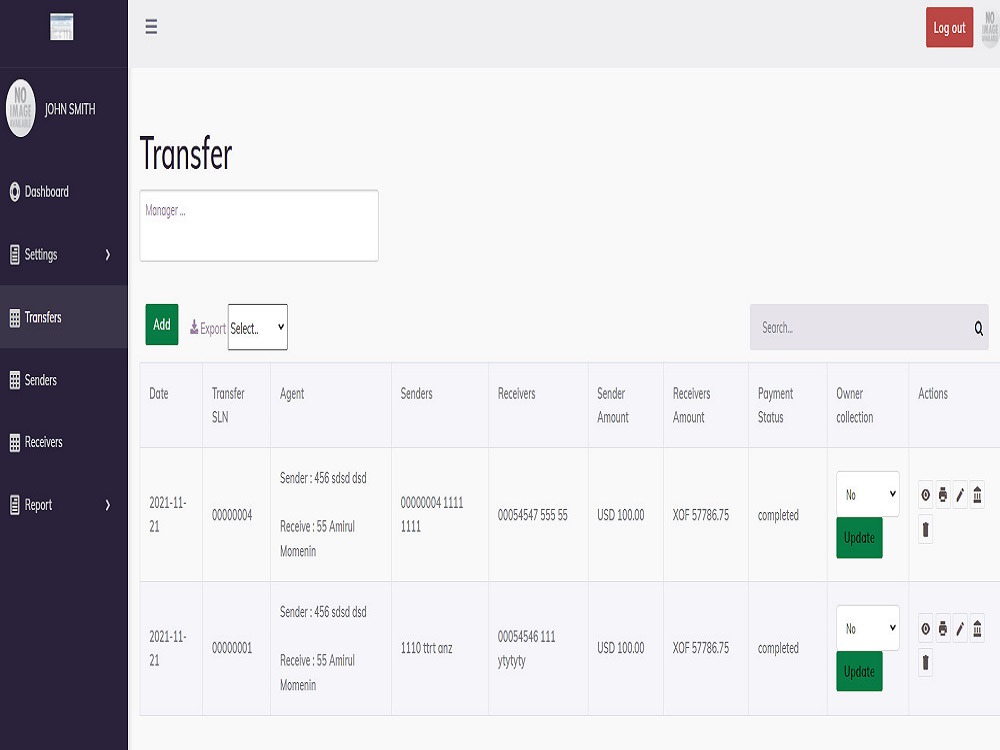The height and width of the screenshot is (750, 1000).
Task: Click bank icon for transfer 00000001
Action: [977, 629]
